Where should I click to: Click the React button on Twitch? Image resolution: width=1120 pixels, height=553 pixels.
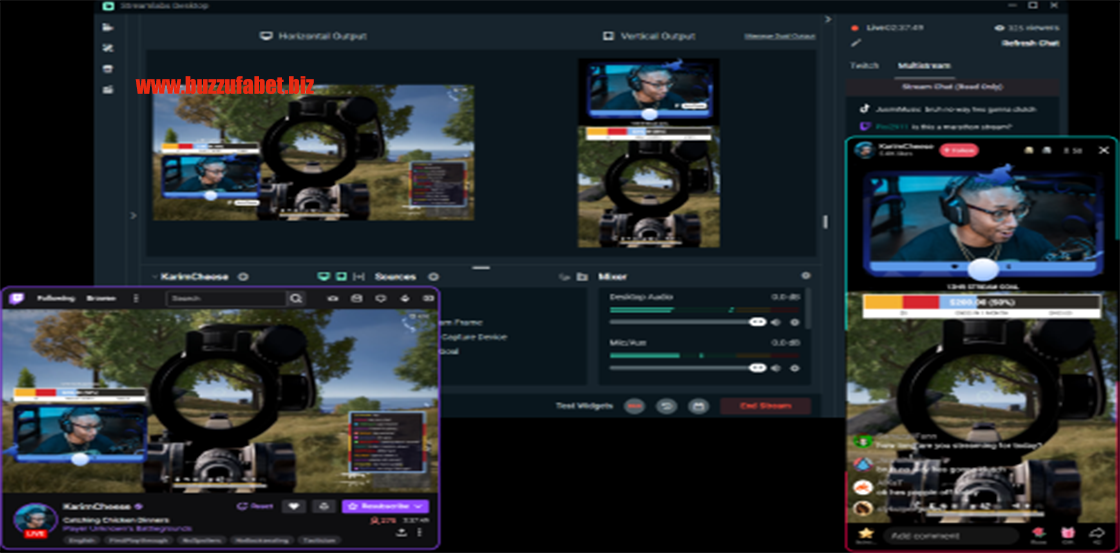pyautogui.click(x=255, y=506)
